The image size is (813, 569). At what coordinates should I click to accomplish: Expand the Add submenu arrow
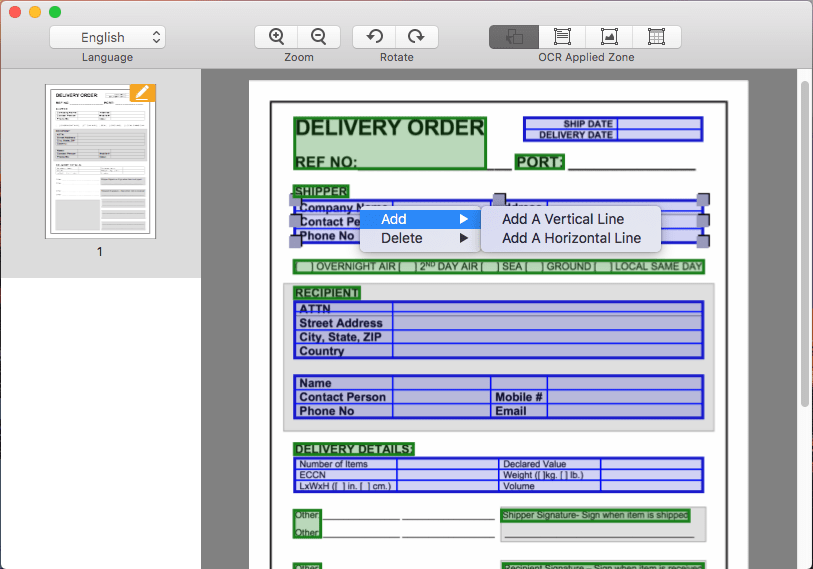pos(464,219)
